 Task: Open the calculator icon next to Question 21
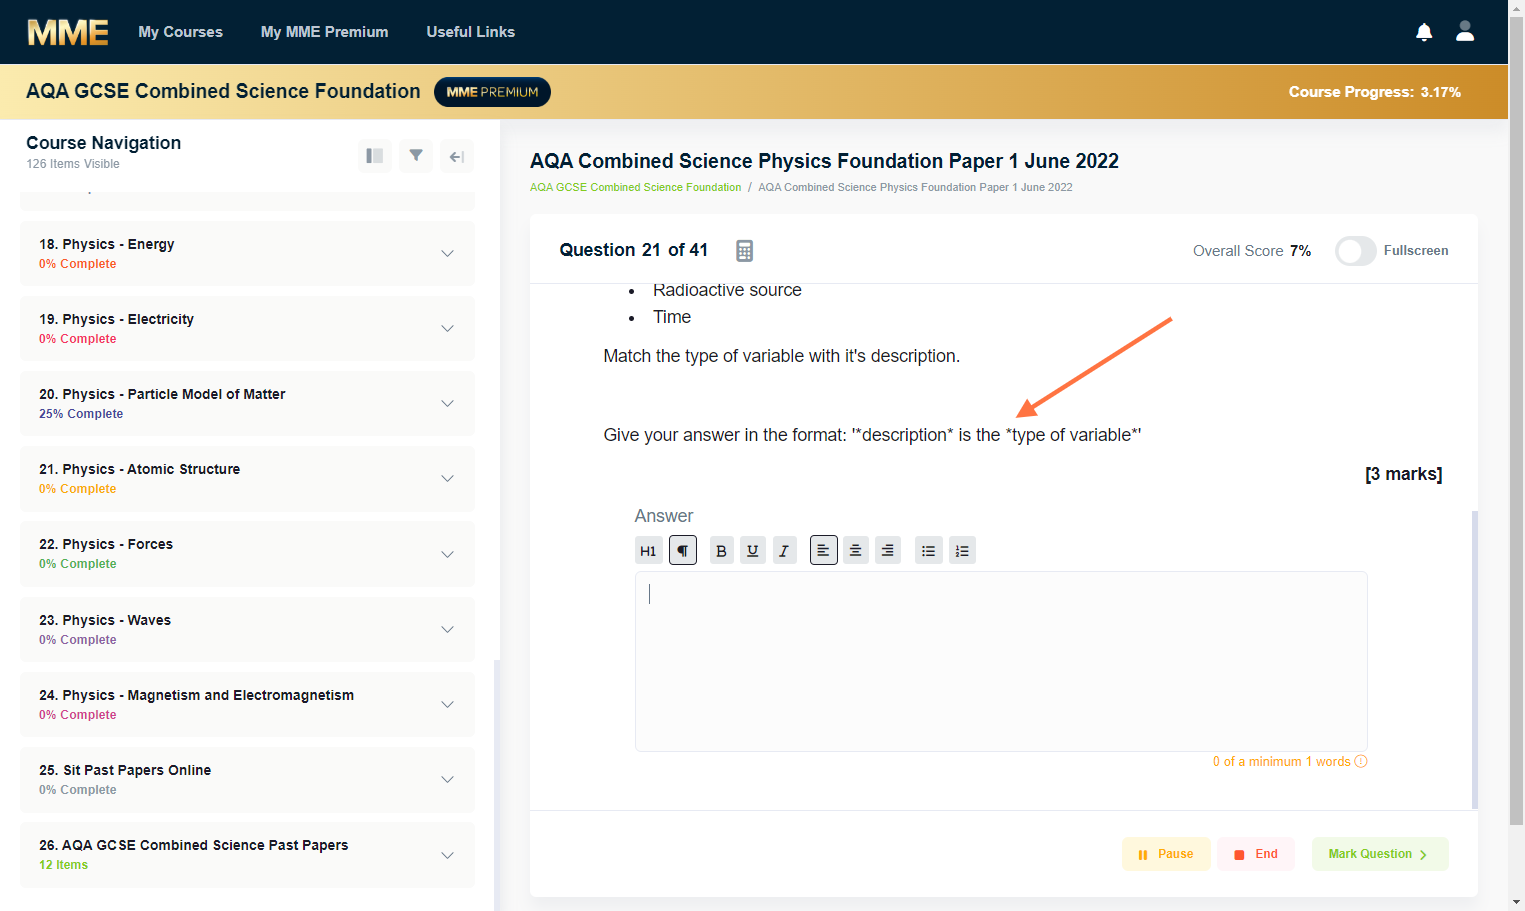(744, 251)
